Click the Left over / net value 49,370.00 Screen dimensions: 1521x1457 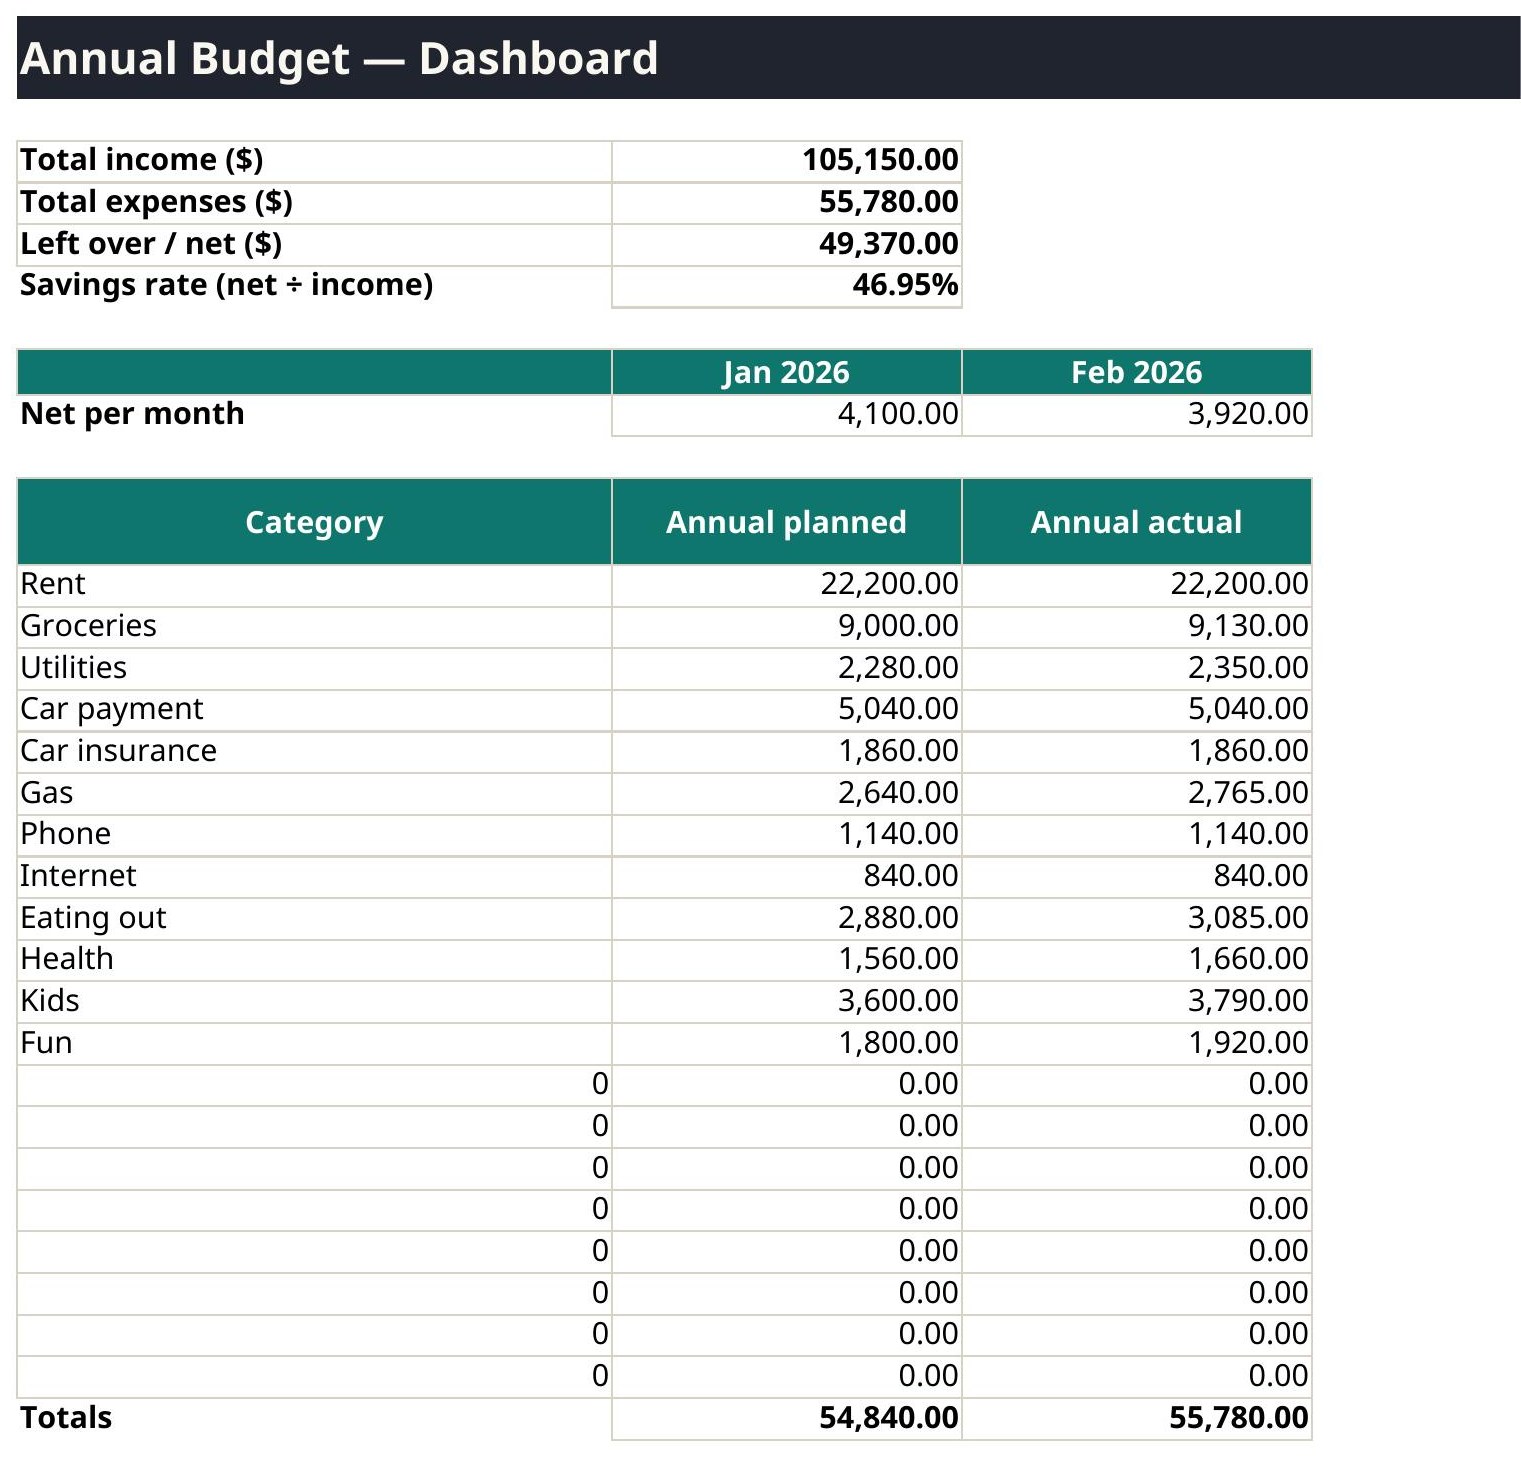786,245
